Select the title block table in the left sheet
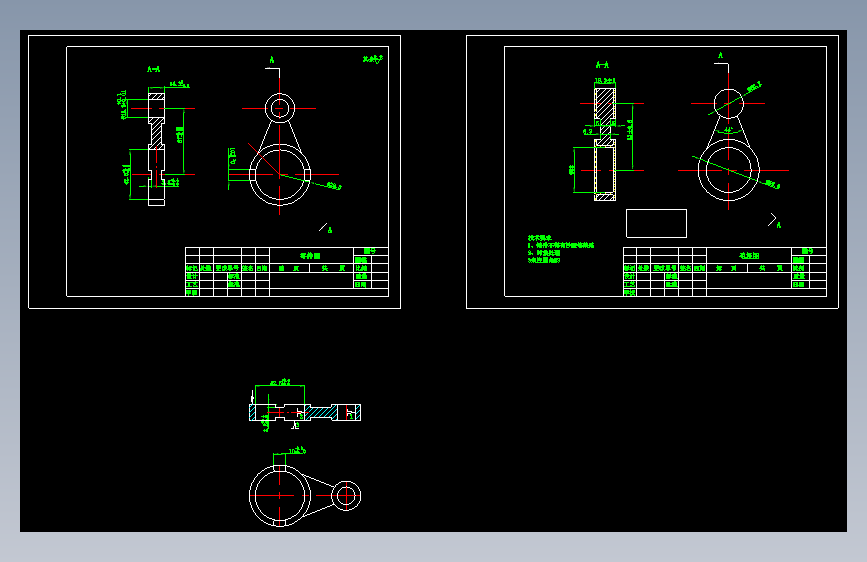This screenshot has width=867, height=562. pyautogui.click(x=286, y=272)
